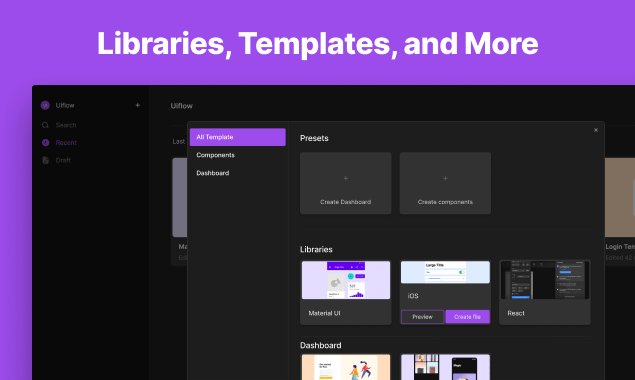Click the iOS label on the card
This screenshot has width=635, height=380.
[413, 296]
